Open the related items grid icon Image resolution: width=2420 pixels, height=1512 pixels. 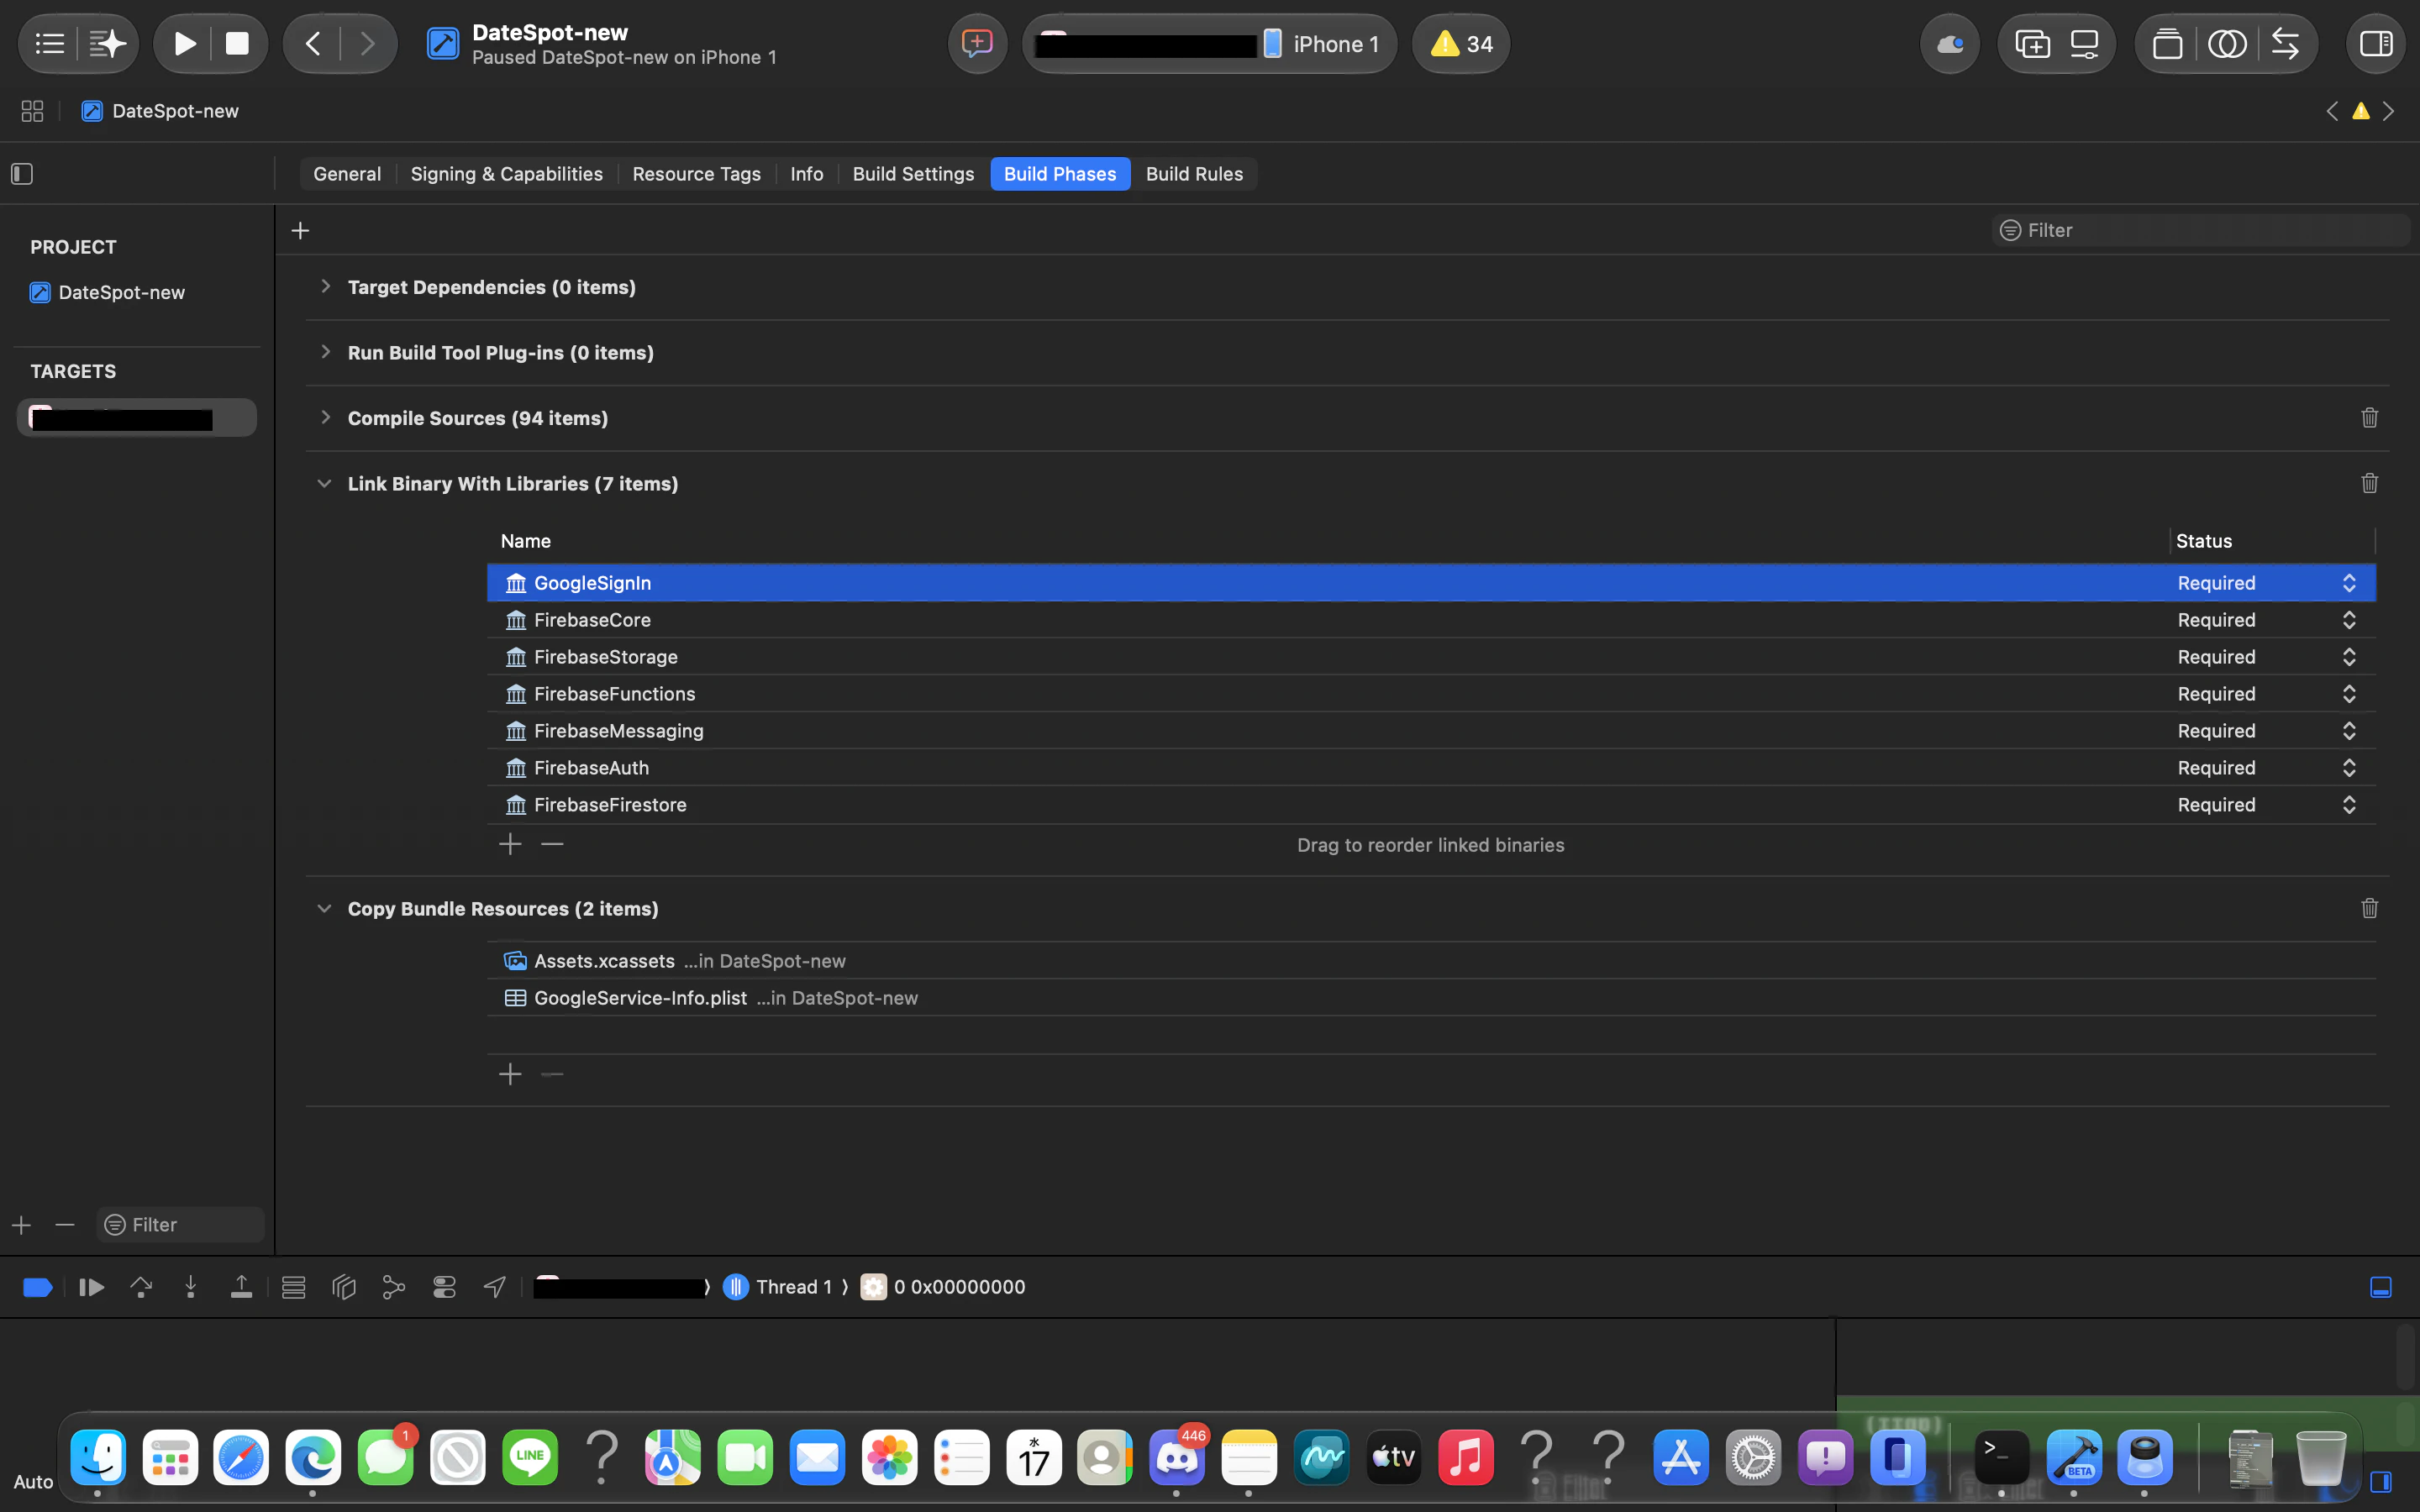pos(32,111)
